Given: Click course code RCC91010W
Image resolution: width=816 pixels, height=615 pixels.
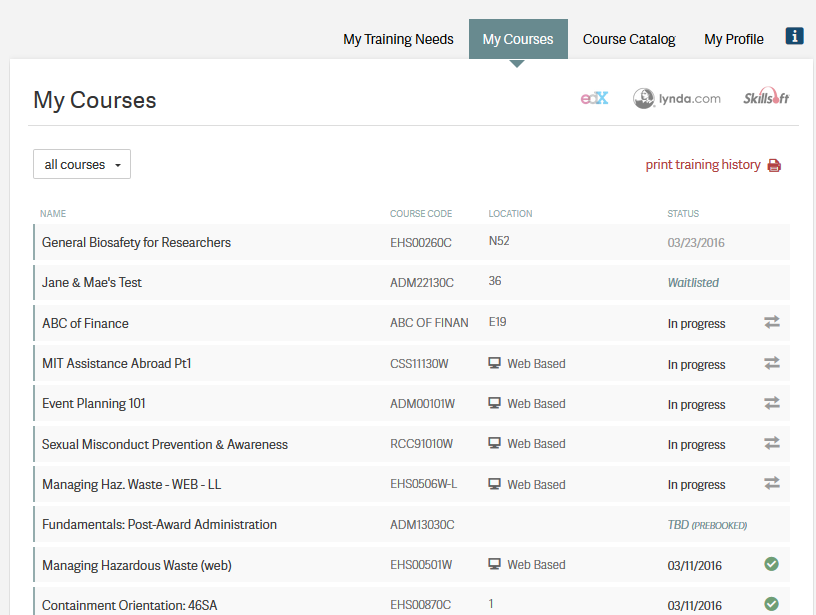Looking at the screenshot, I should pos(422,443).
